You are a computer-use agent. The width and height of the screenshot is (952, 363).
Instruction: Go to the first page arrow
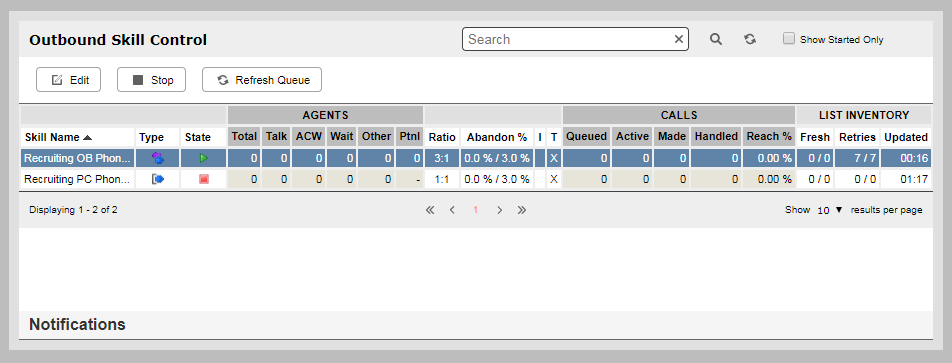[x=430, y=210]
